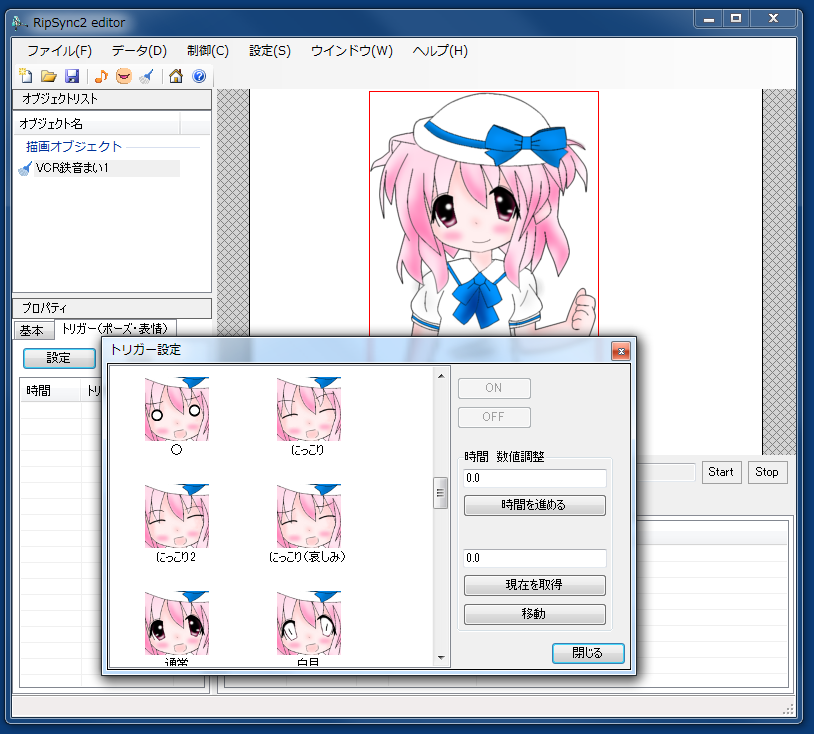
Task: Click the lips mouth toolbar icon
Action: (124, 76)
